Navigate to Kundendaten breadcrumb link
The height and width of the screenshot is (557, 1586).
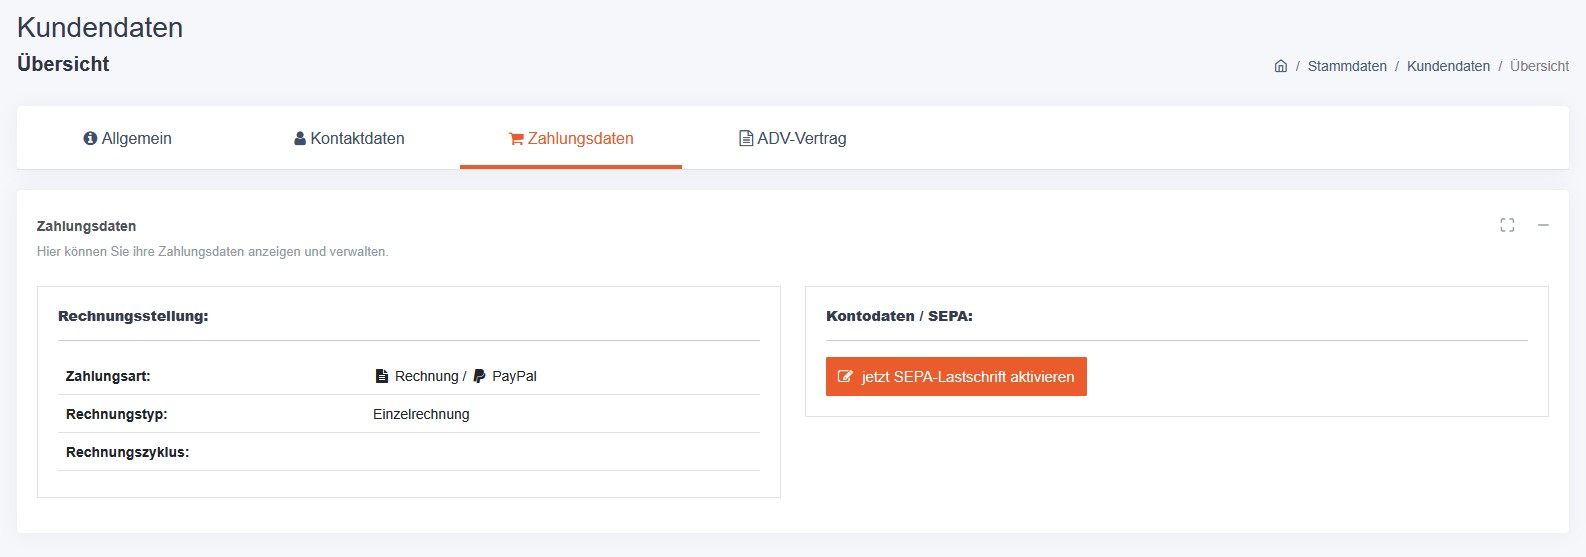[1448, 66]
